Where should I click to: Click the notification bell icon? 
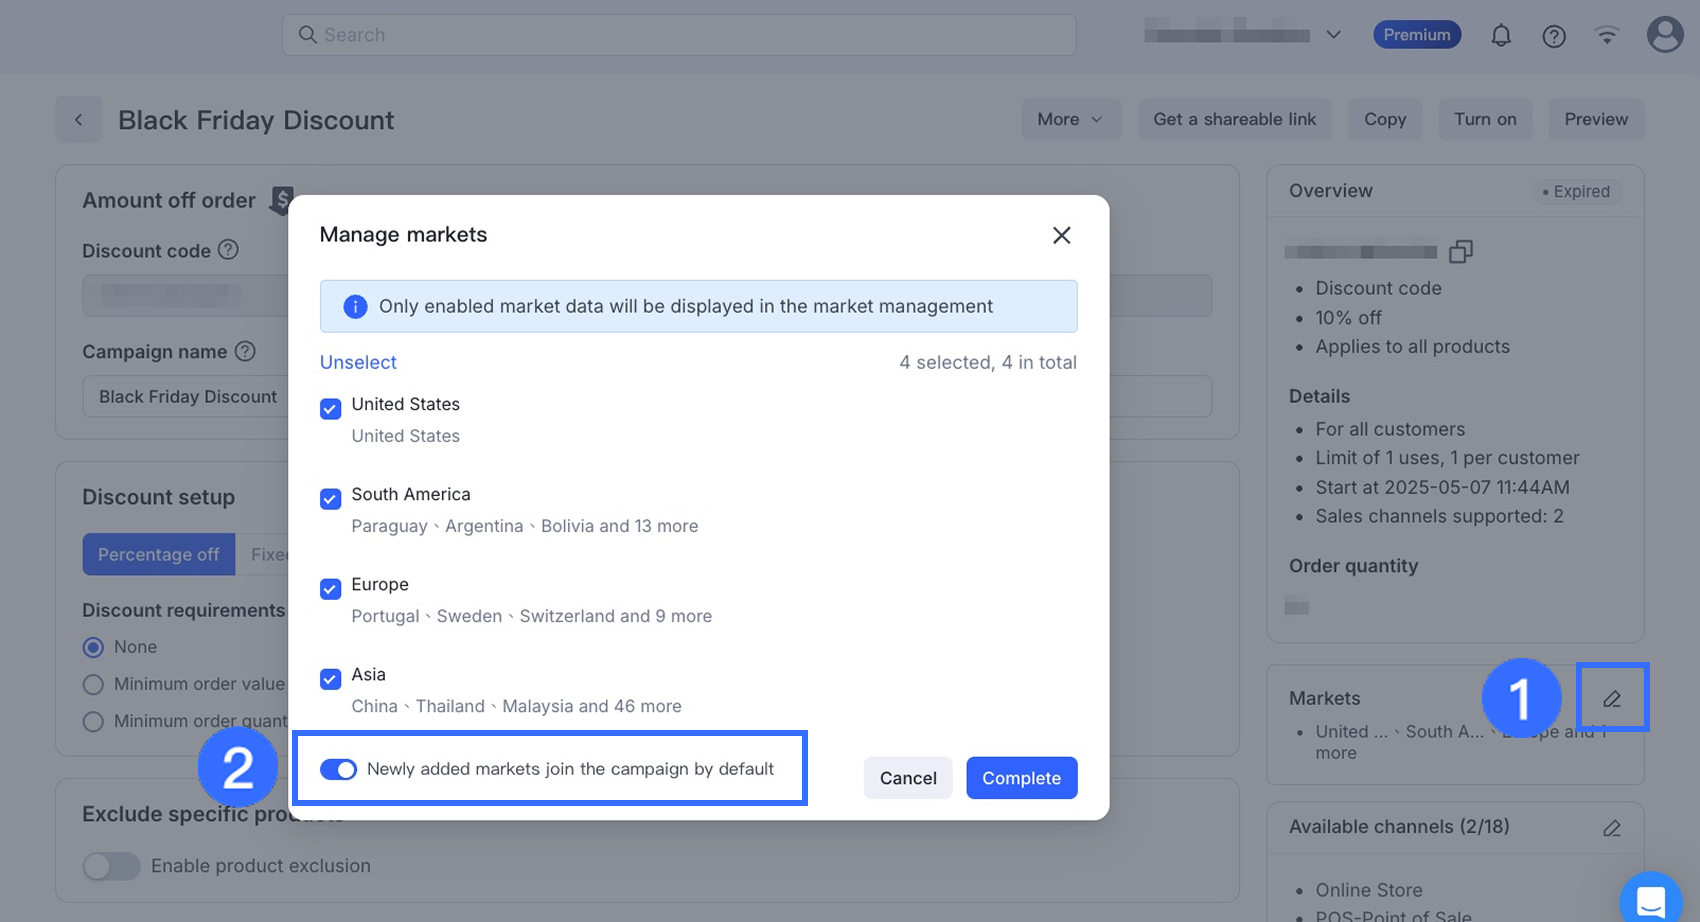tap(1500, 36)
